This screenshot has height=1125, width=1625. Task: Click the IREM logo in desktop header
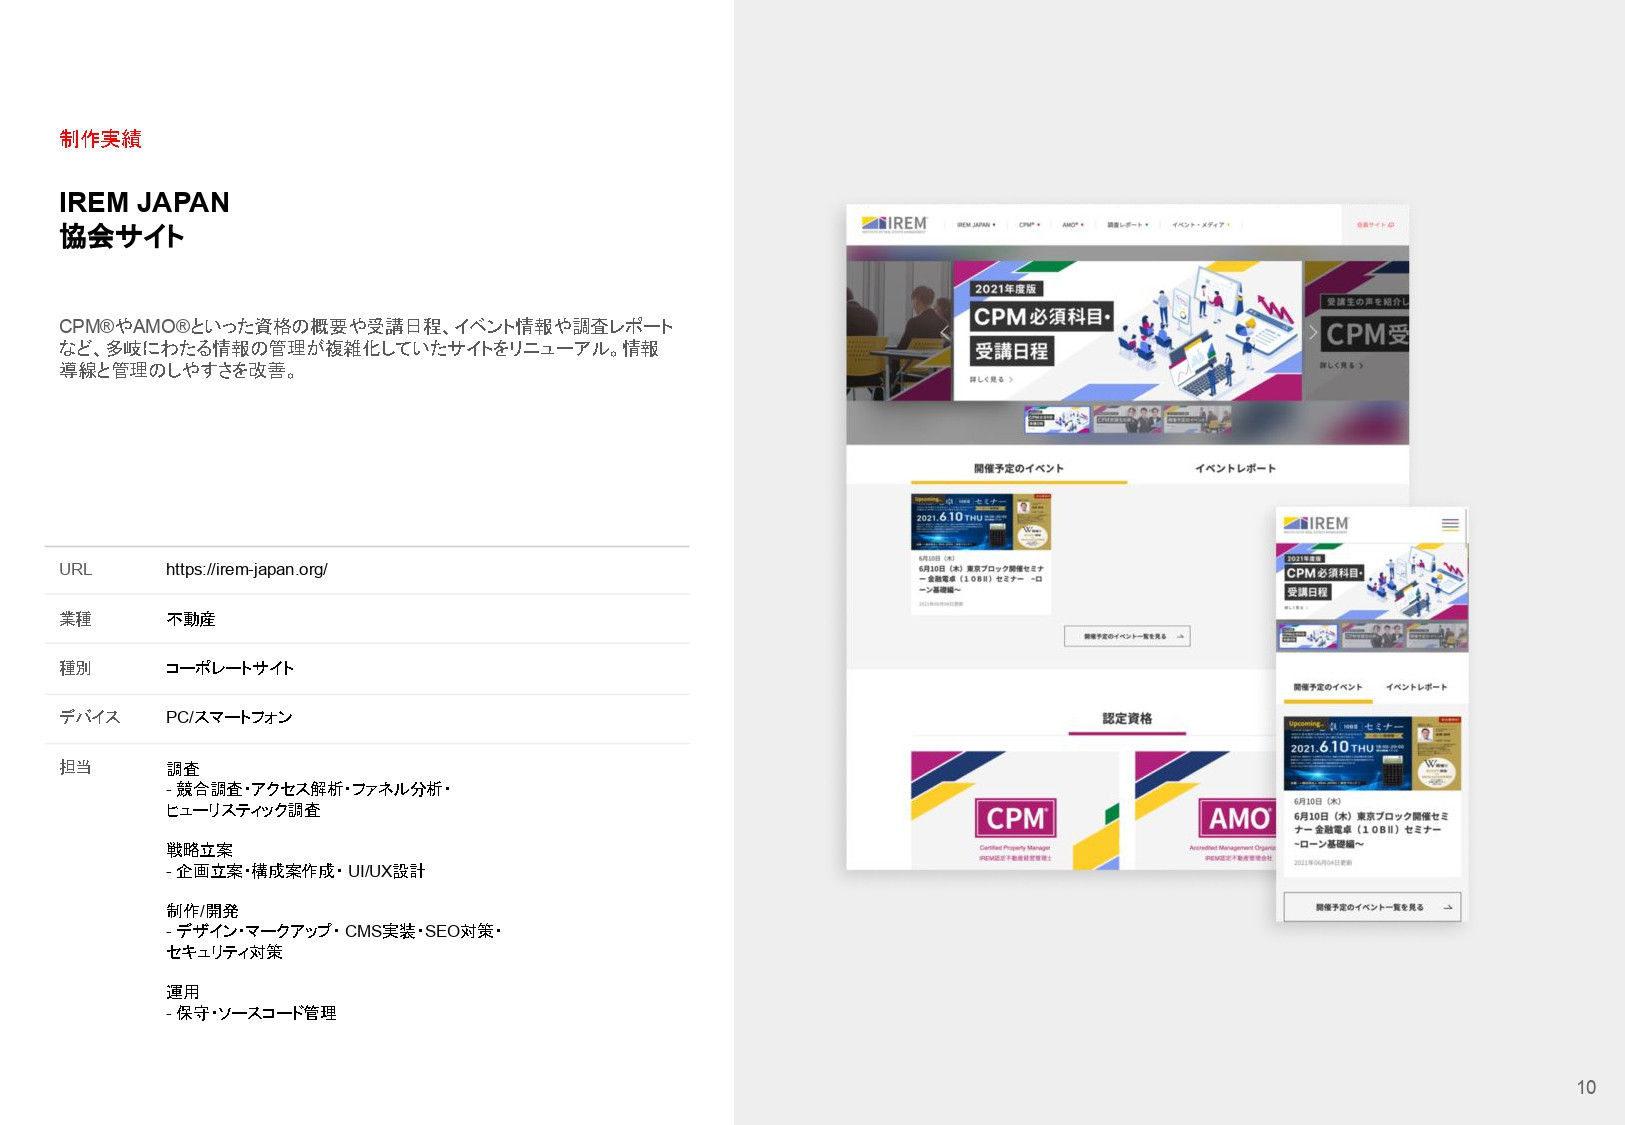895,225
